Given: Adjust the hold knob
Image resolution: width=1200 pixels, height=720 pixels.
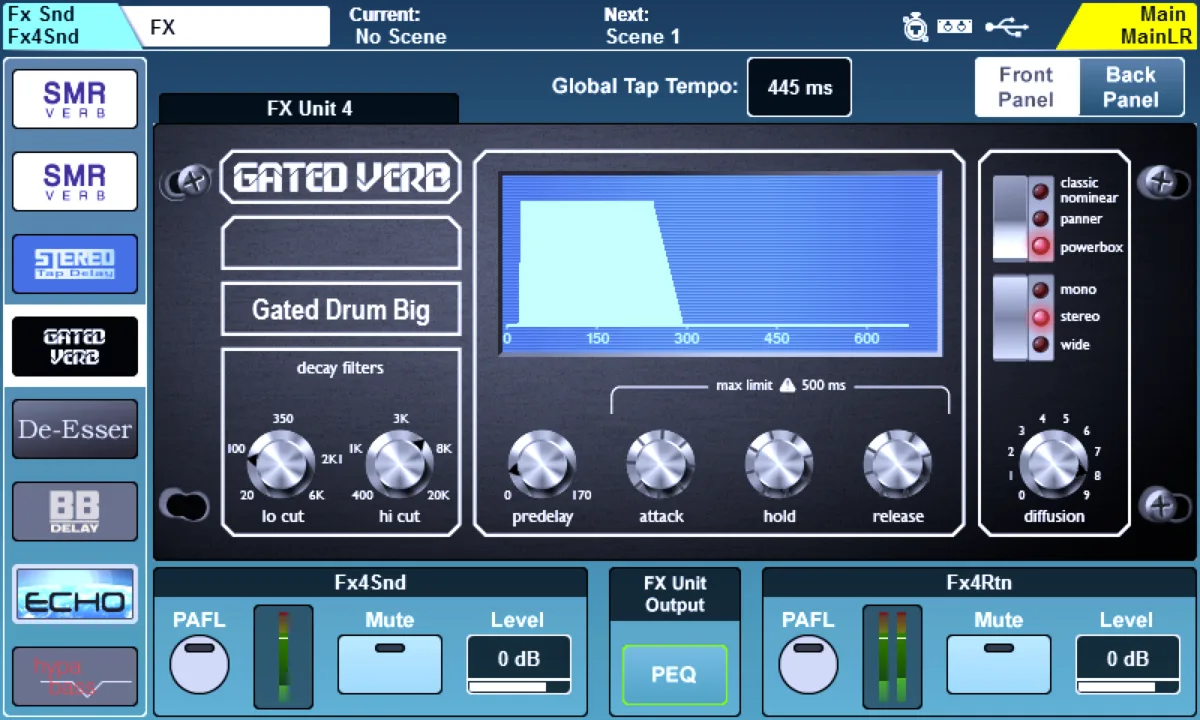Looking at the screenshot, I should [x=779, y=465].
